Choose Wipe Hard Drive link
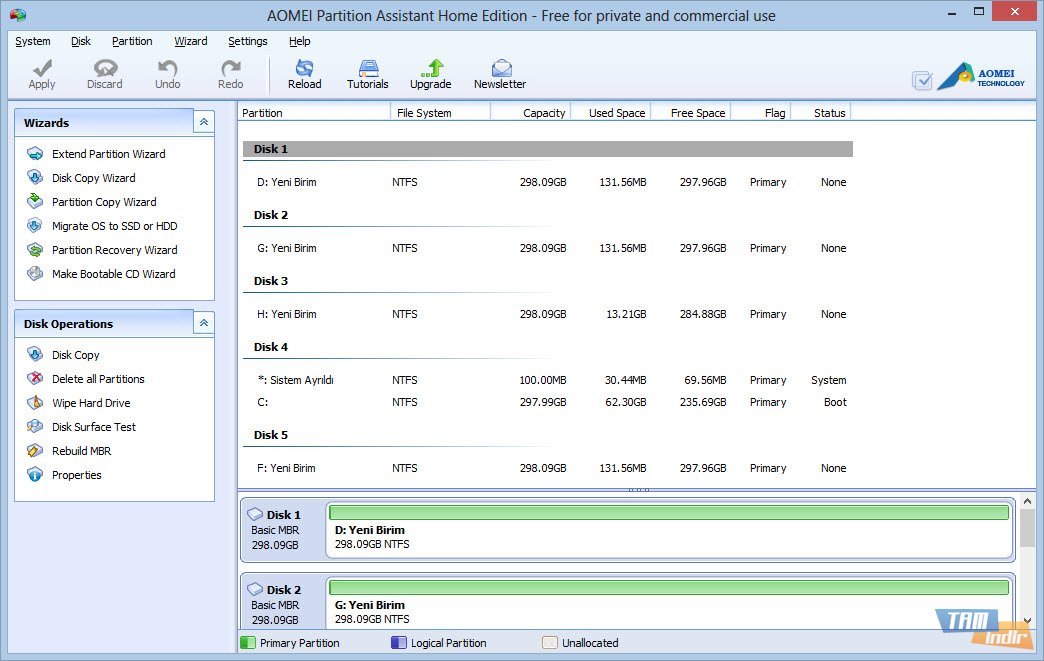This screenshot has height=661, width=1044. tap(91, 403)
